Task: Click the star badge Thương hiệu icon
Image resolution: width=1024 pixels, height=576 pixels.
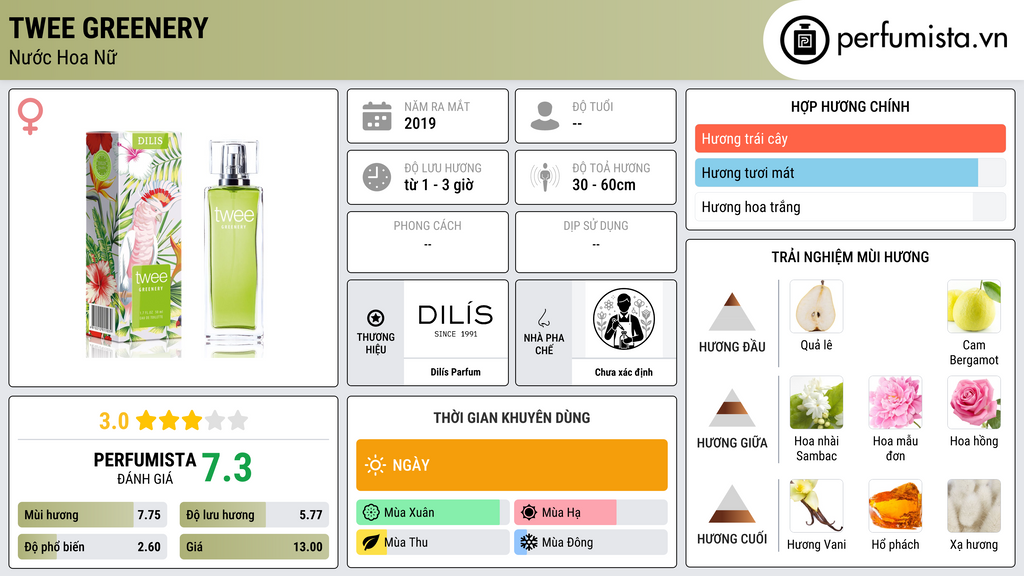Action: (376, 318)
